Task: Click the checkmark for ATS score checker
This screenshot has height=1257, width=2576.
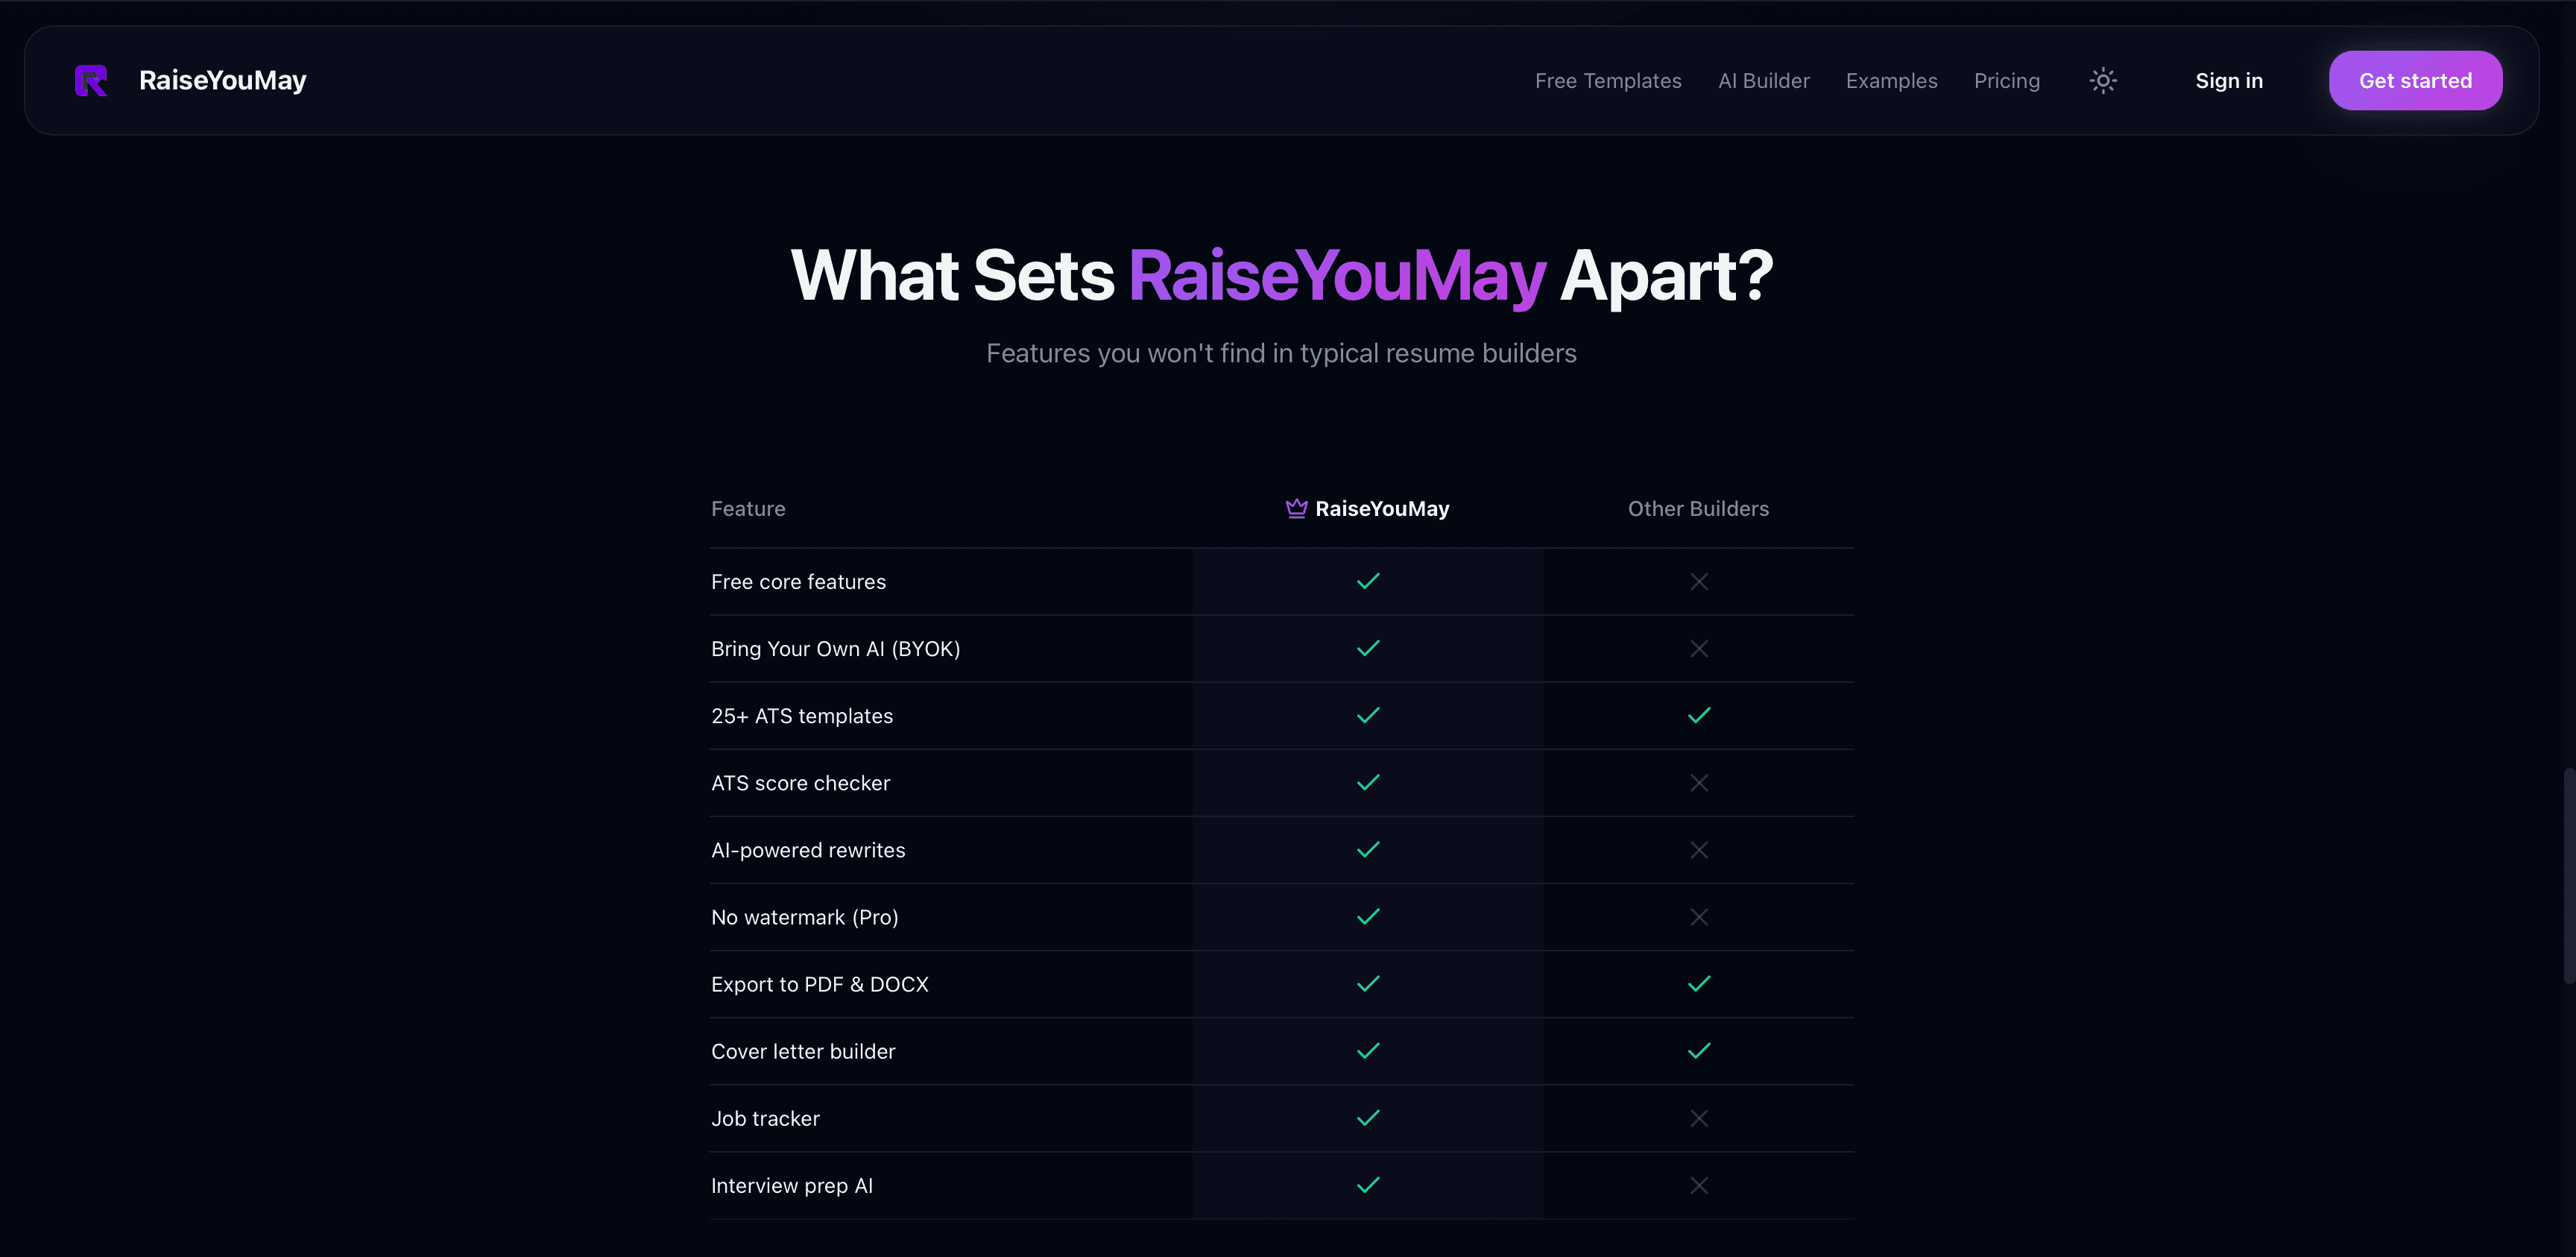Action: pyautogui.click(x=1368, y=782)
